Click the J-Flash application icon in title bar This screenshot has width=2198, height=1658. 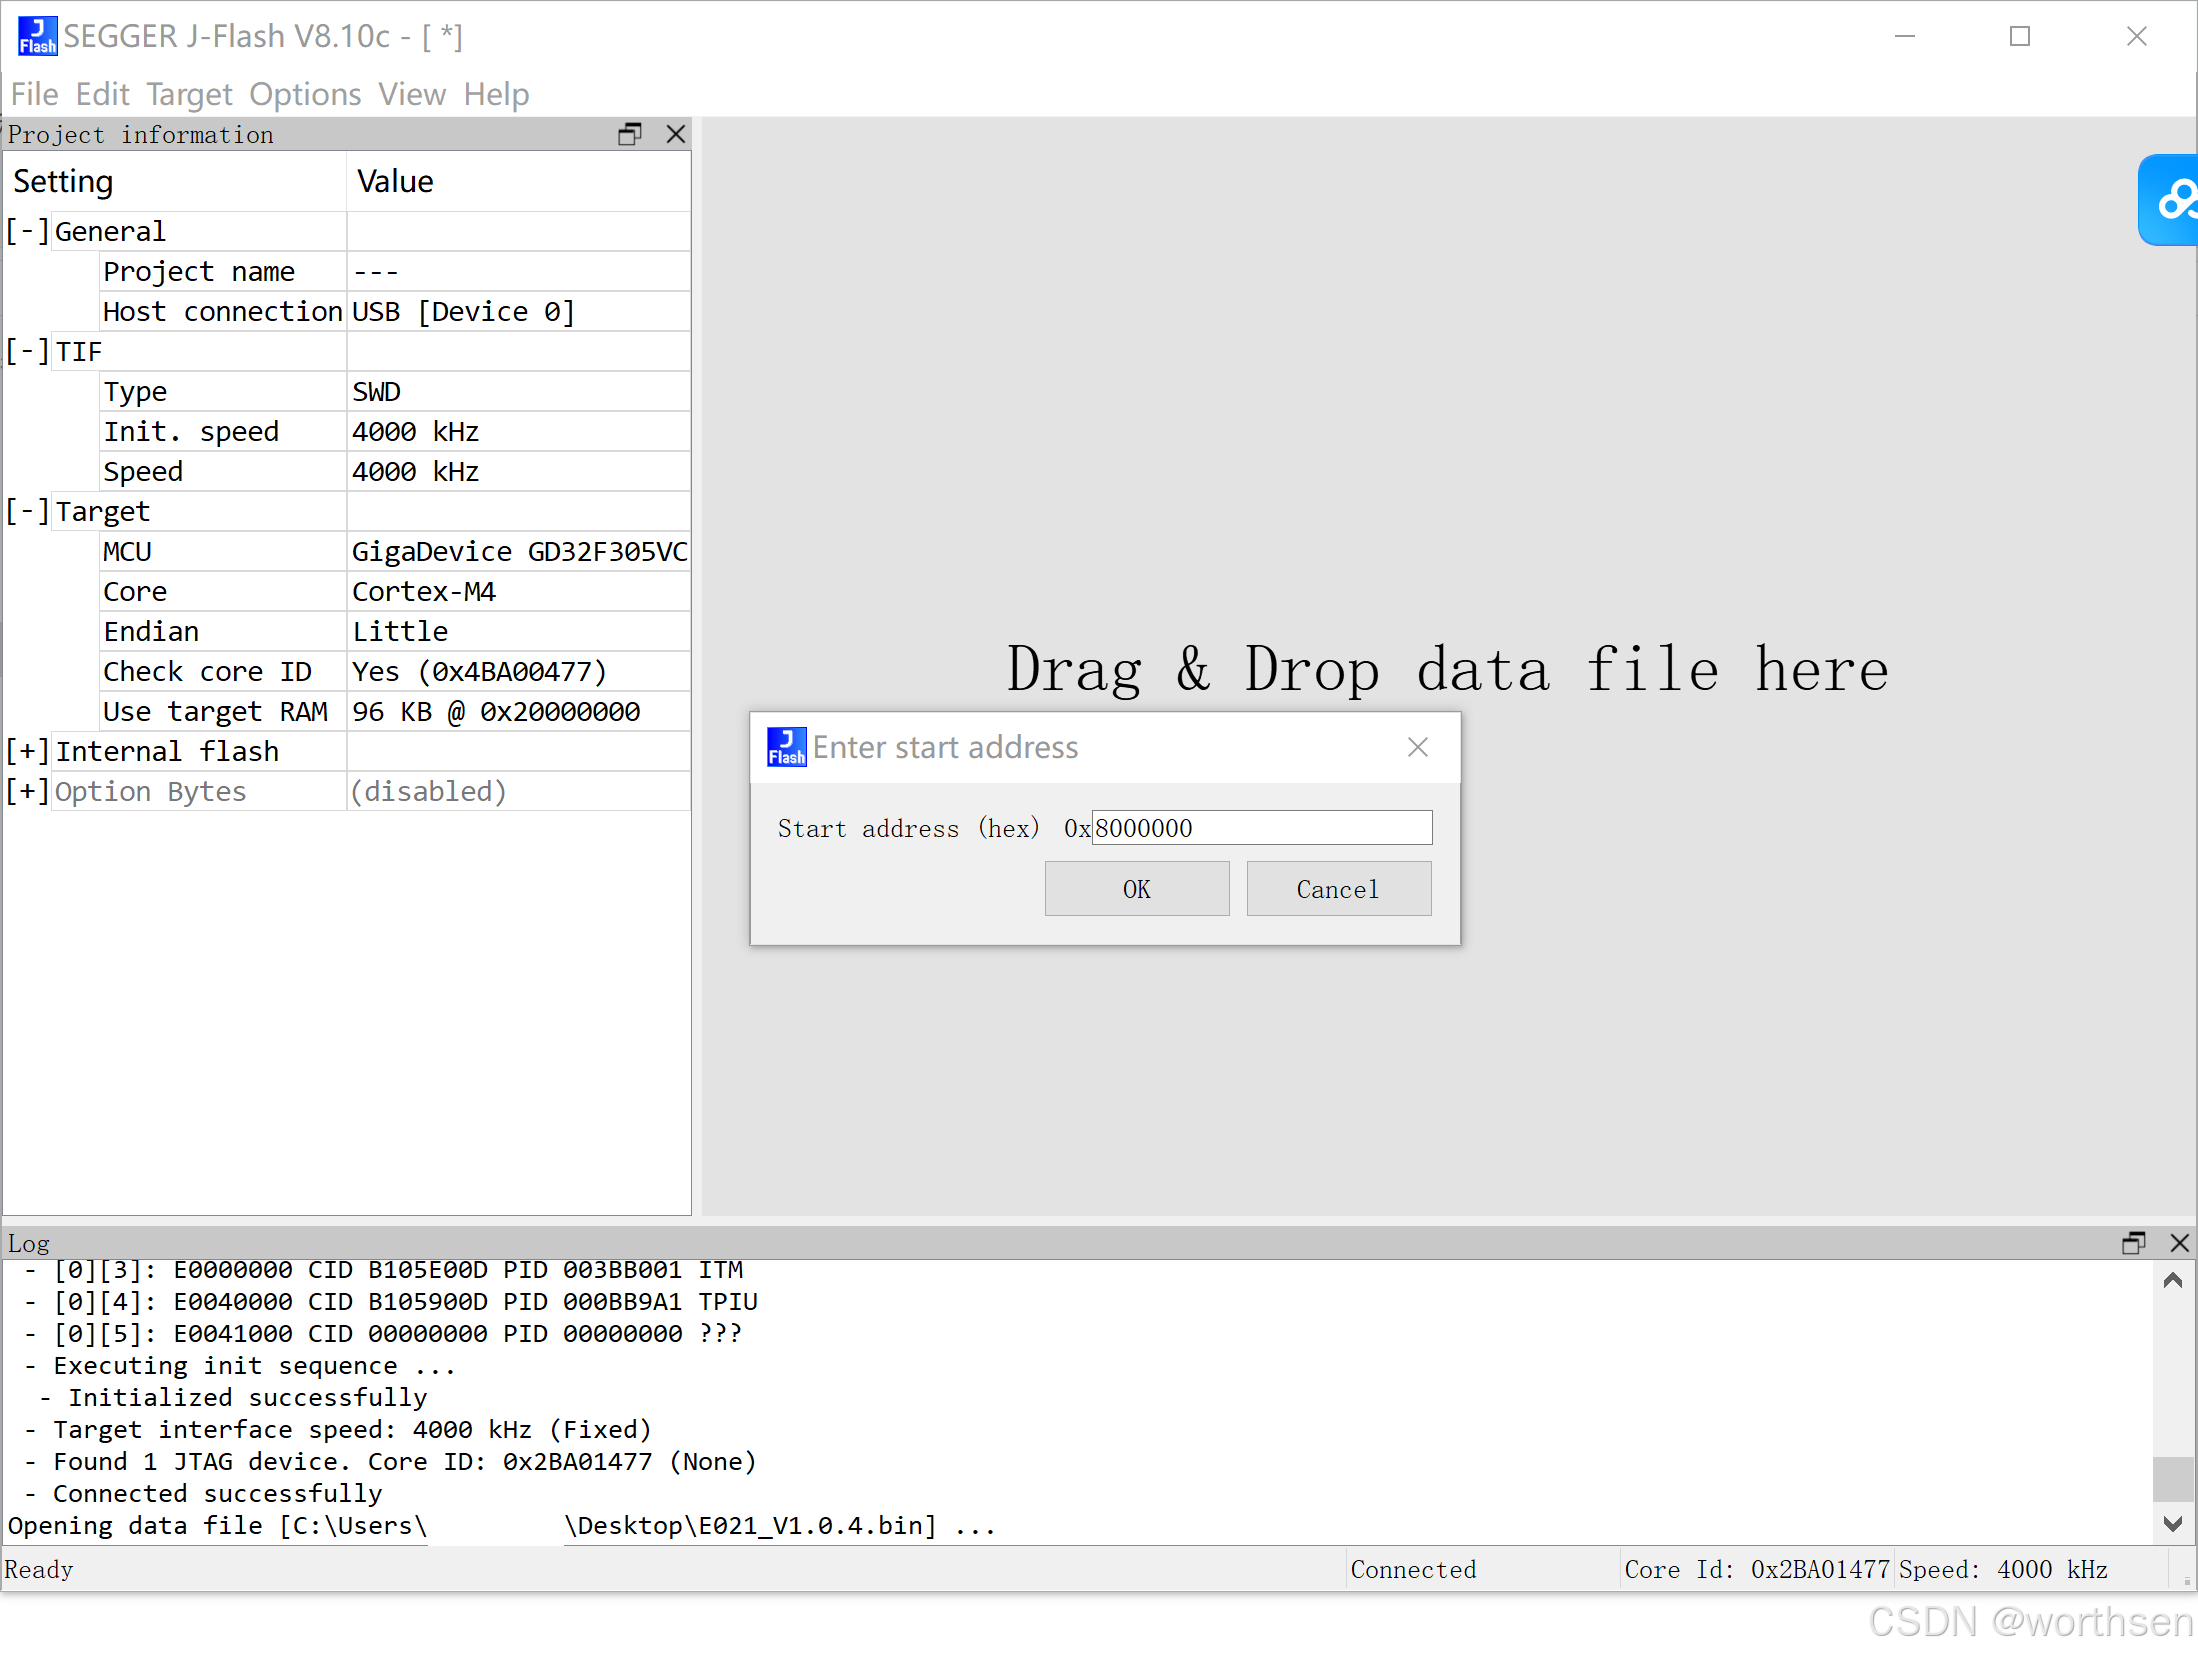(37, 36)
